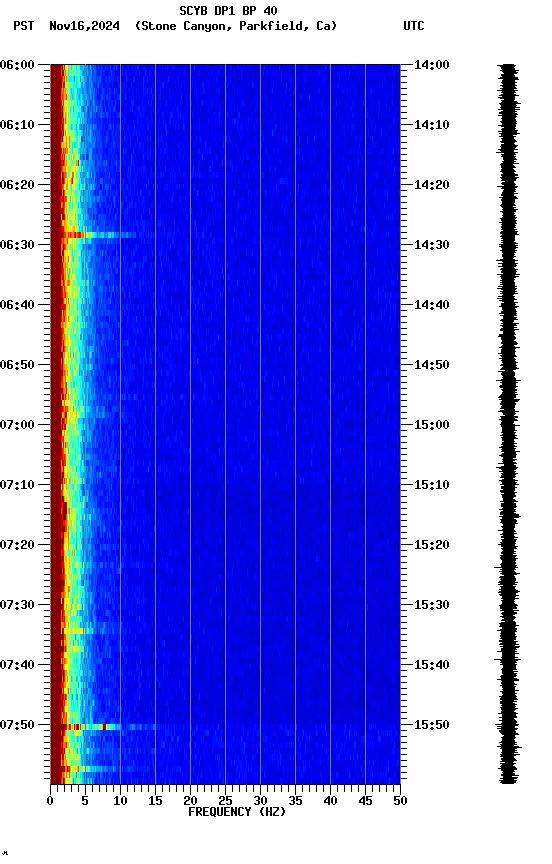552x864 pixels.
Task: Click the PST time label '06:30'
Action: pyautogui.click(x=17, y=245)
